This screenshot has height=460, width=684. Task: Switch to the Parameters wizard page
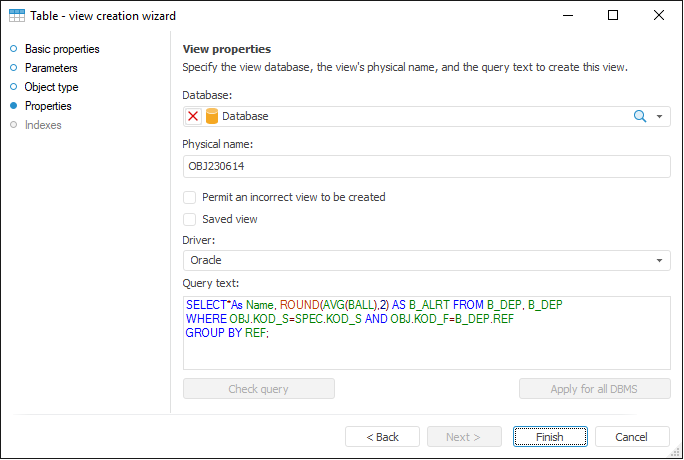coord(51,68)
